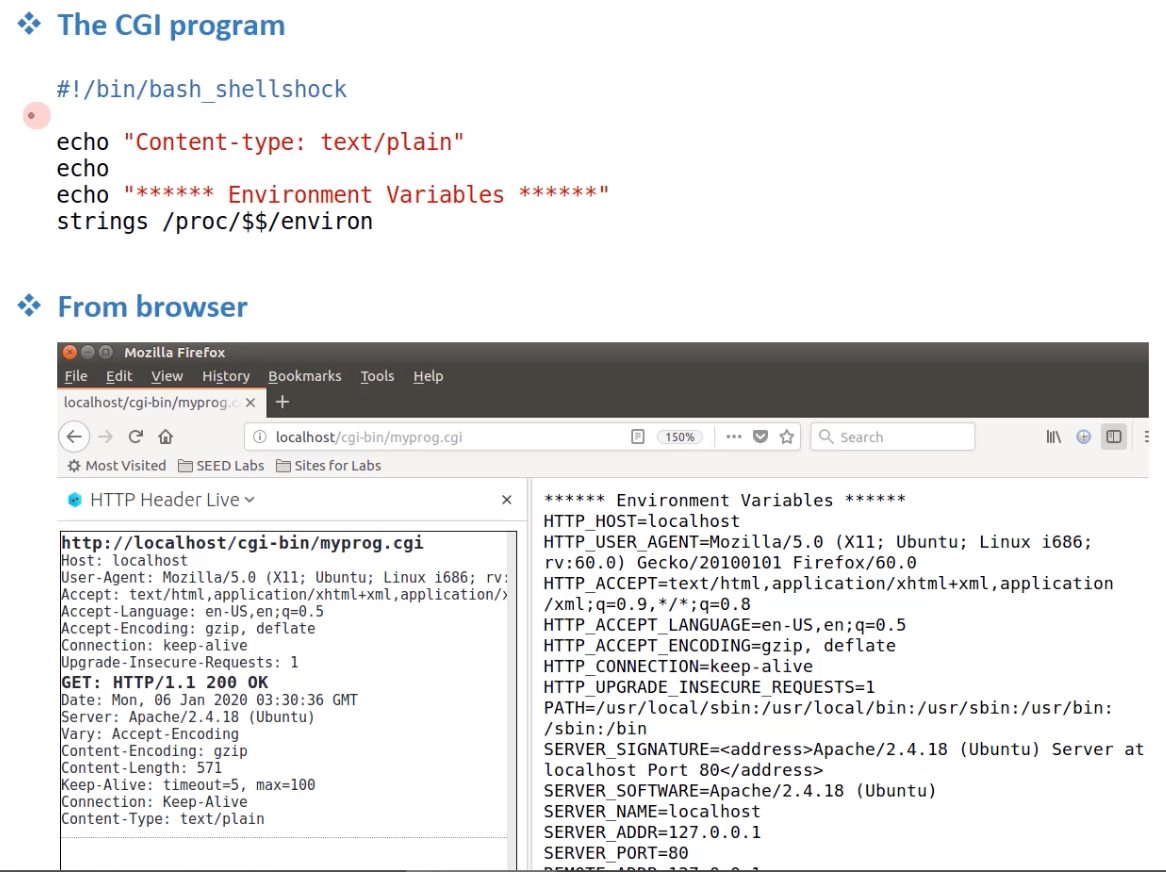Open the Bookmarks menu
The width and height of the screenshot is (1166, 872).
point(305,376)
